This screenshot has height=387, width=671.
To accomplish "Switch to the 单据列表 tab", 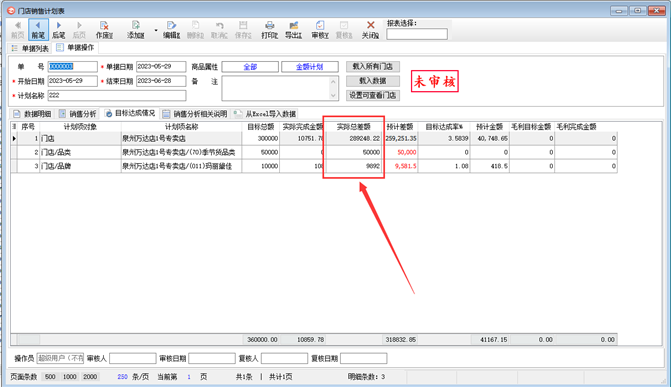I will point(30,48).
